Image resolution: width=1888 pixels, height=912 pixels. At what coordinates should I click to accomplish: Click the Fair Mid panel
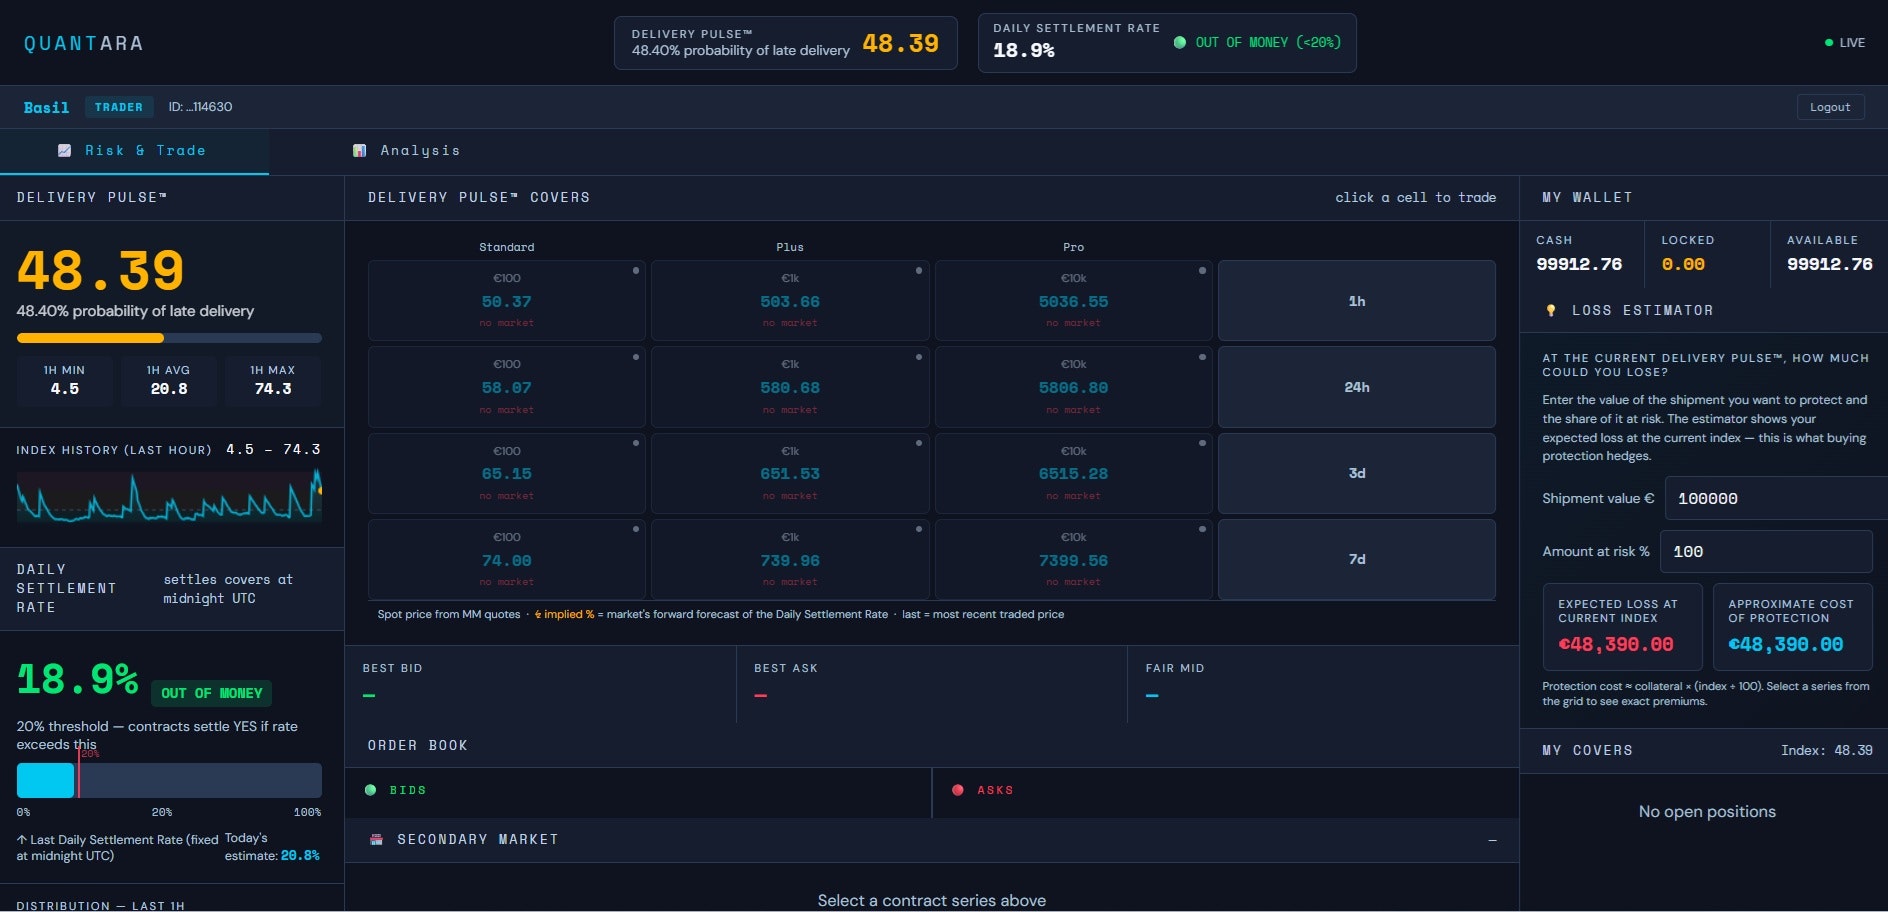pos(1323,684)
